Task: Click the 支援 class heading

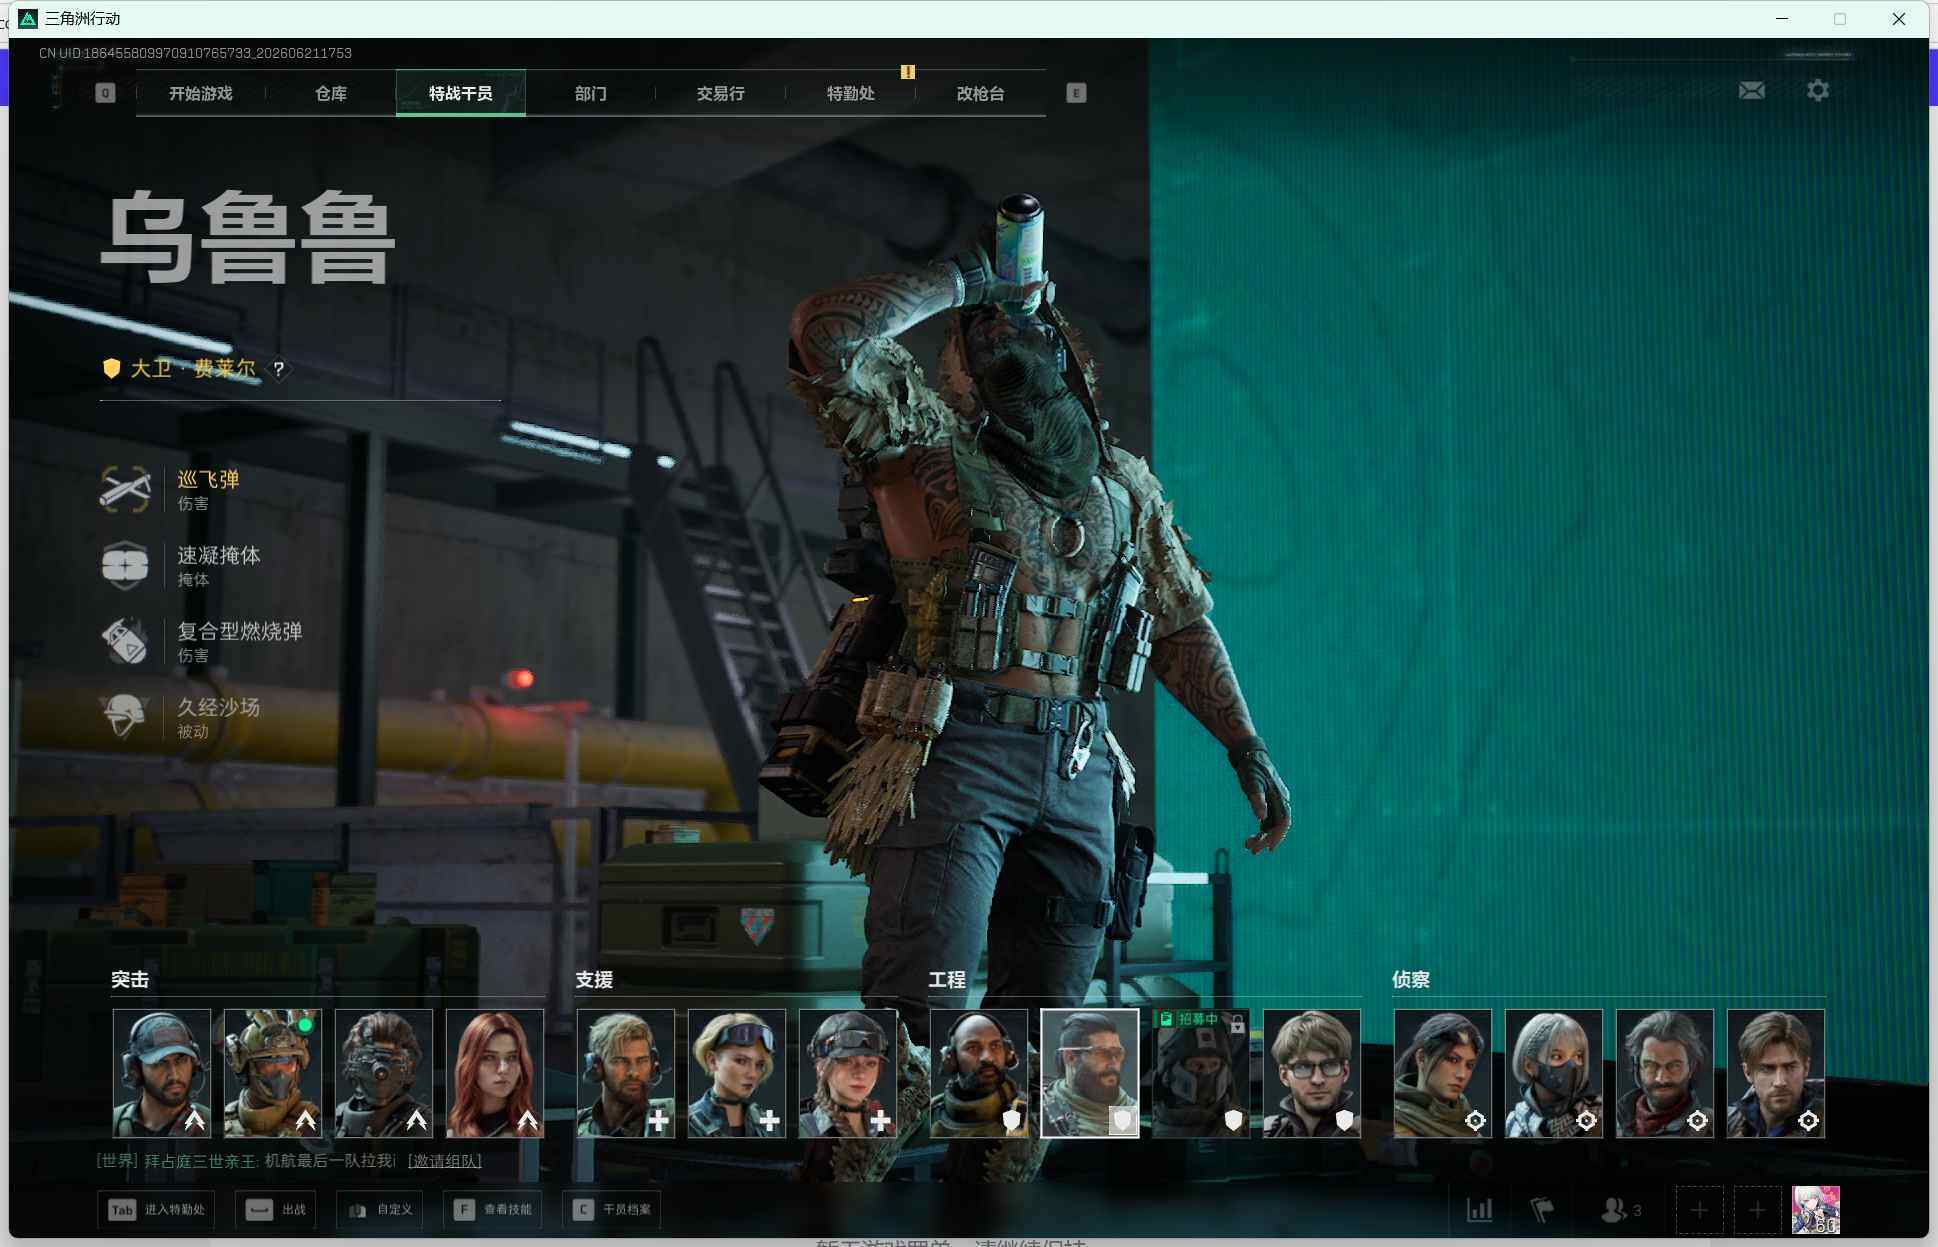Action: click(594, 980)
